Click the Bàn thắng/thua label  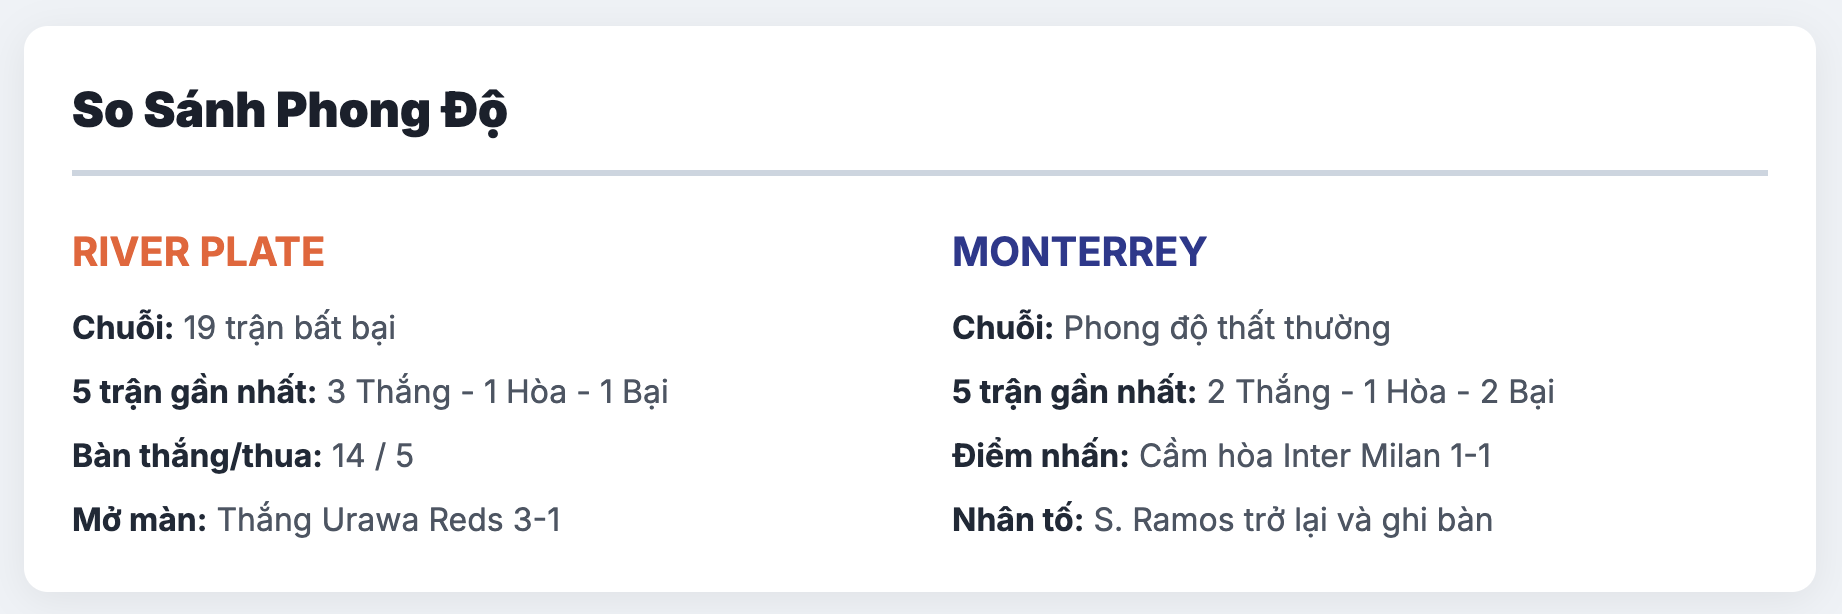pyautogui.click(x=197, y=456)
